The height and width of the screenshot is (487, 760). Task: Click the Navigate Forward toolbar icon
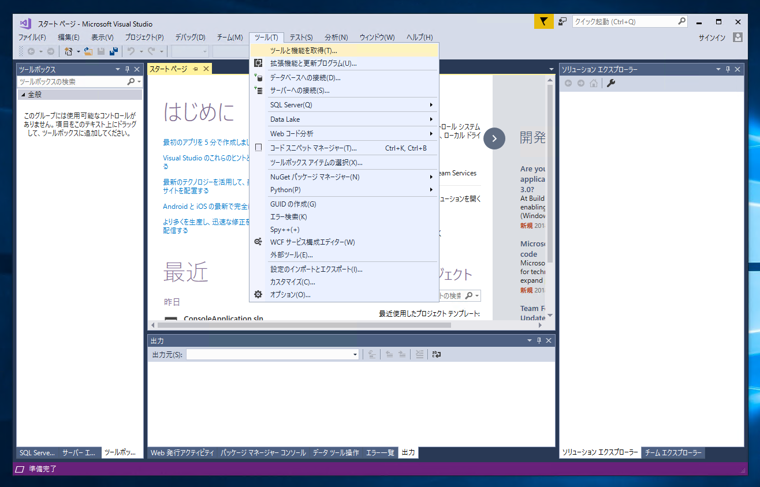point(50,51)
